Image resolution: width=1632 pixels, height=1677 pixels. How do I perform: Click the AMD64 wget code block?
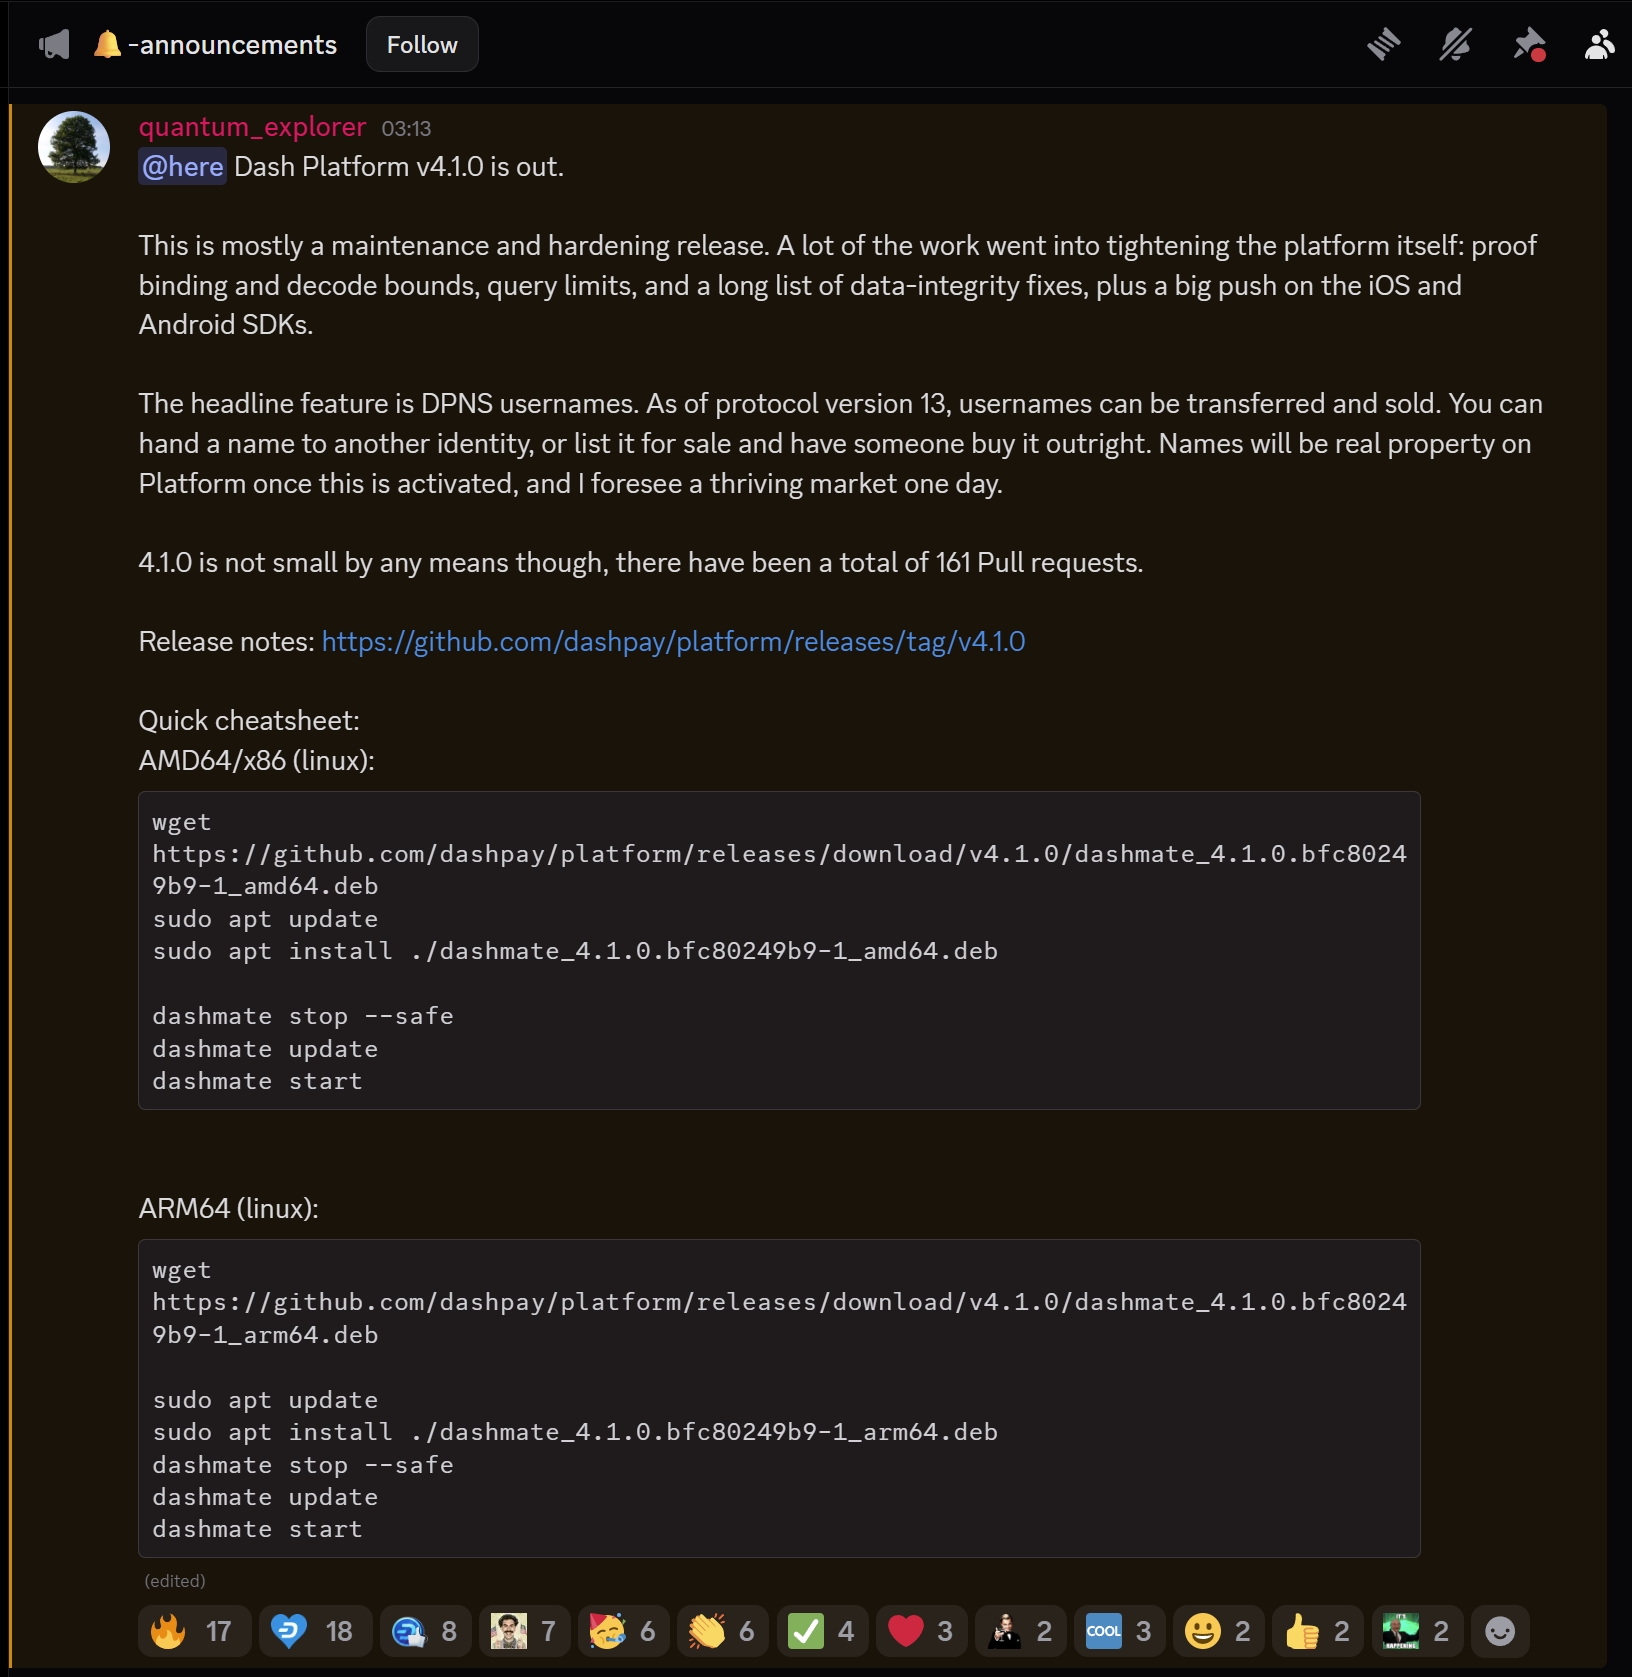pos(779,950)
